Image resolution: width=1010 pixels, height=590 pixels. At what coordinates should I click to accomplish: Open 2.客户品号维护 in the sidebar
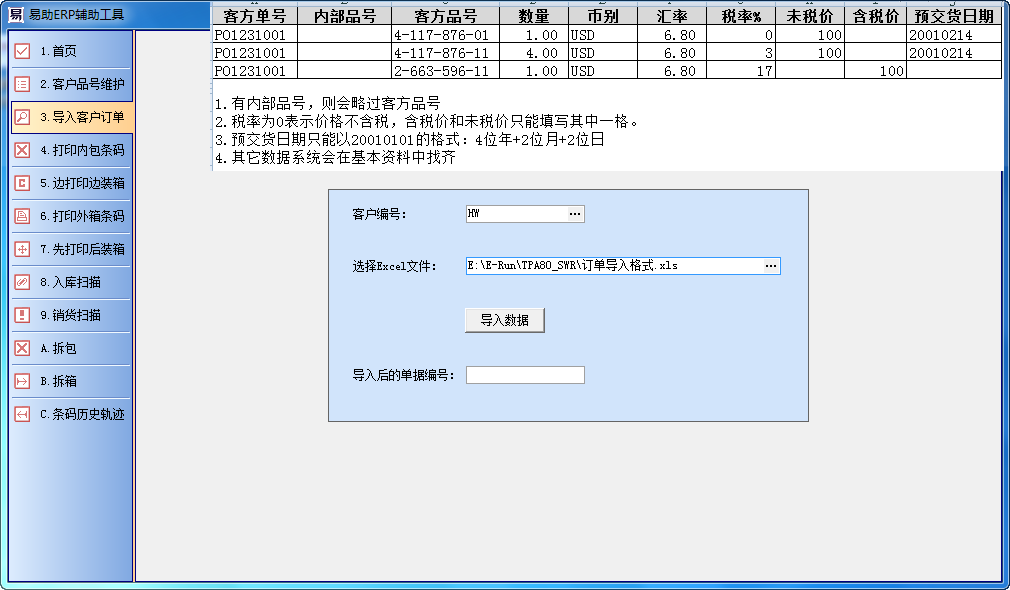click(71, 84)
